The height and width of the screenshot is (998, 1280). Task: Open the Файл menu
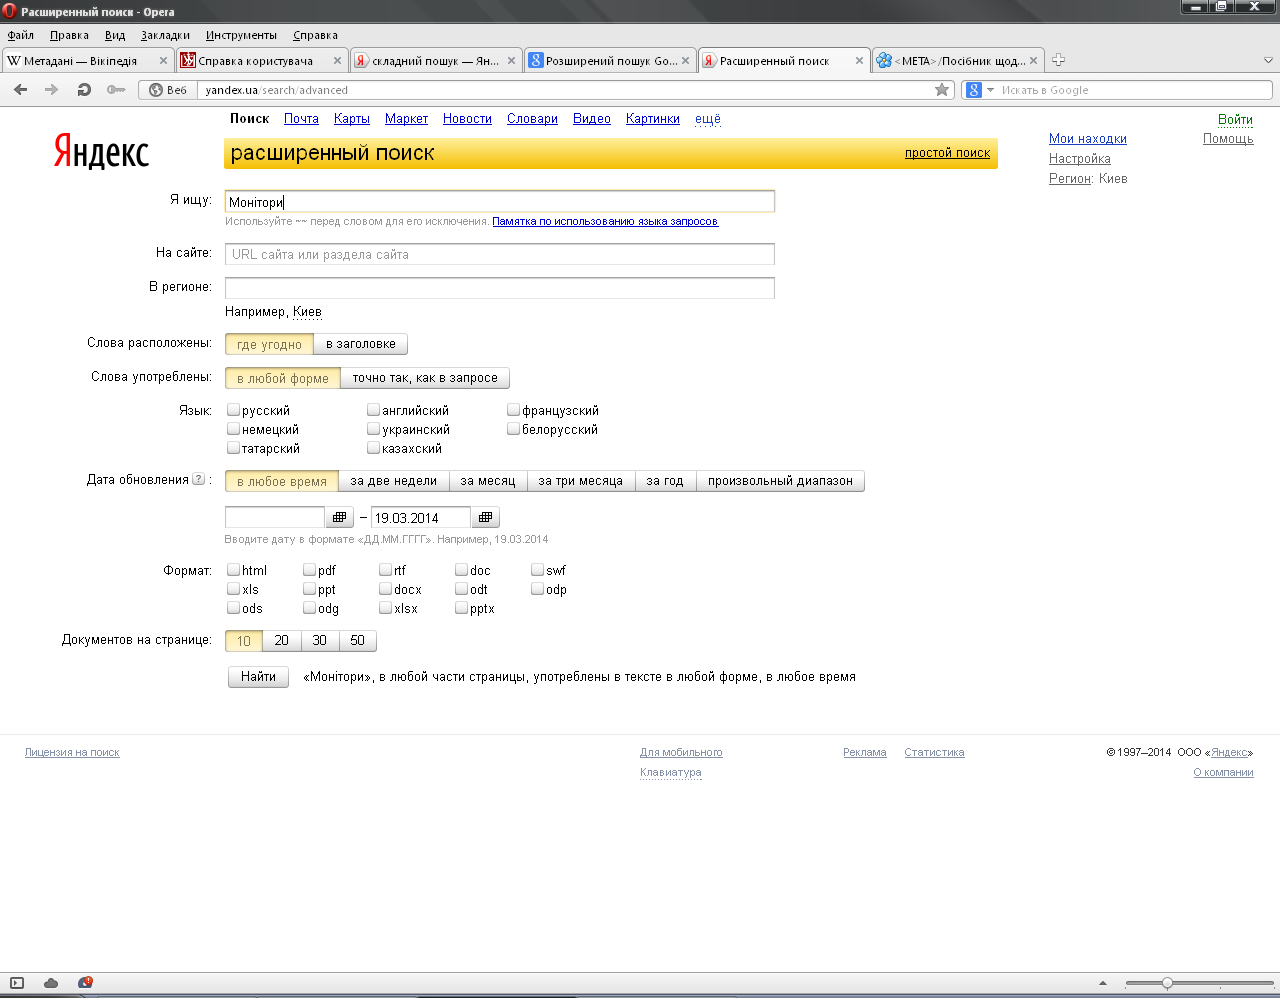(20, 35)
